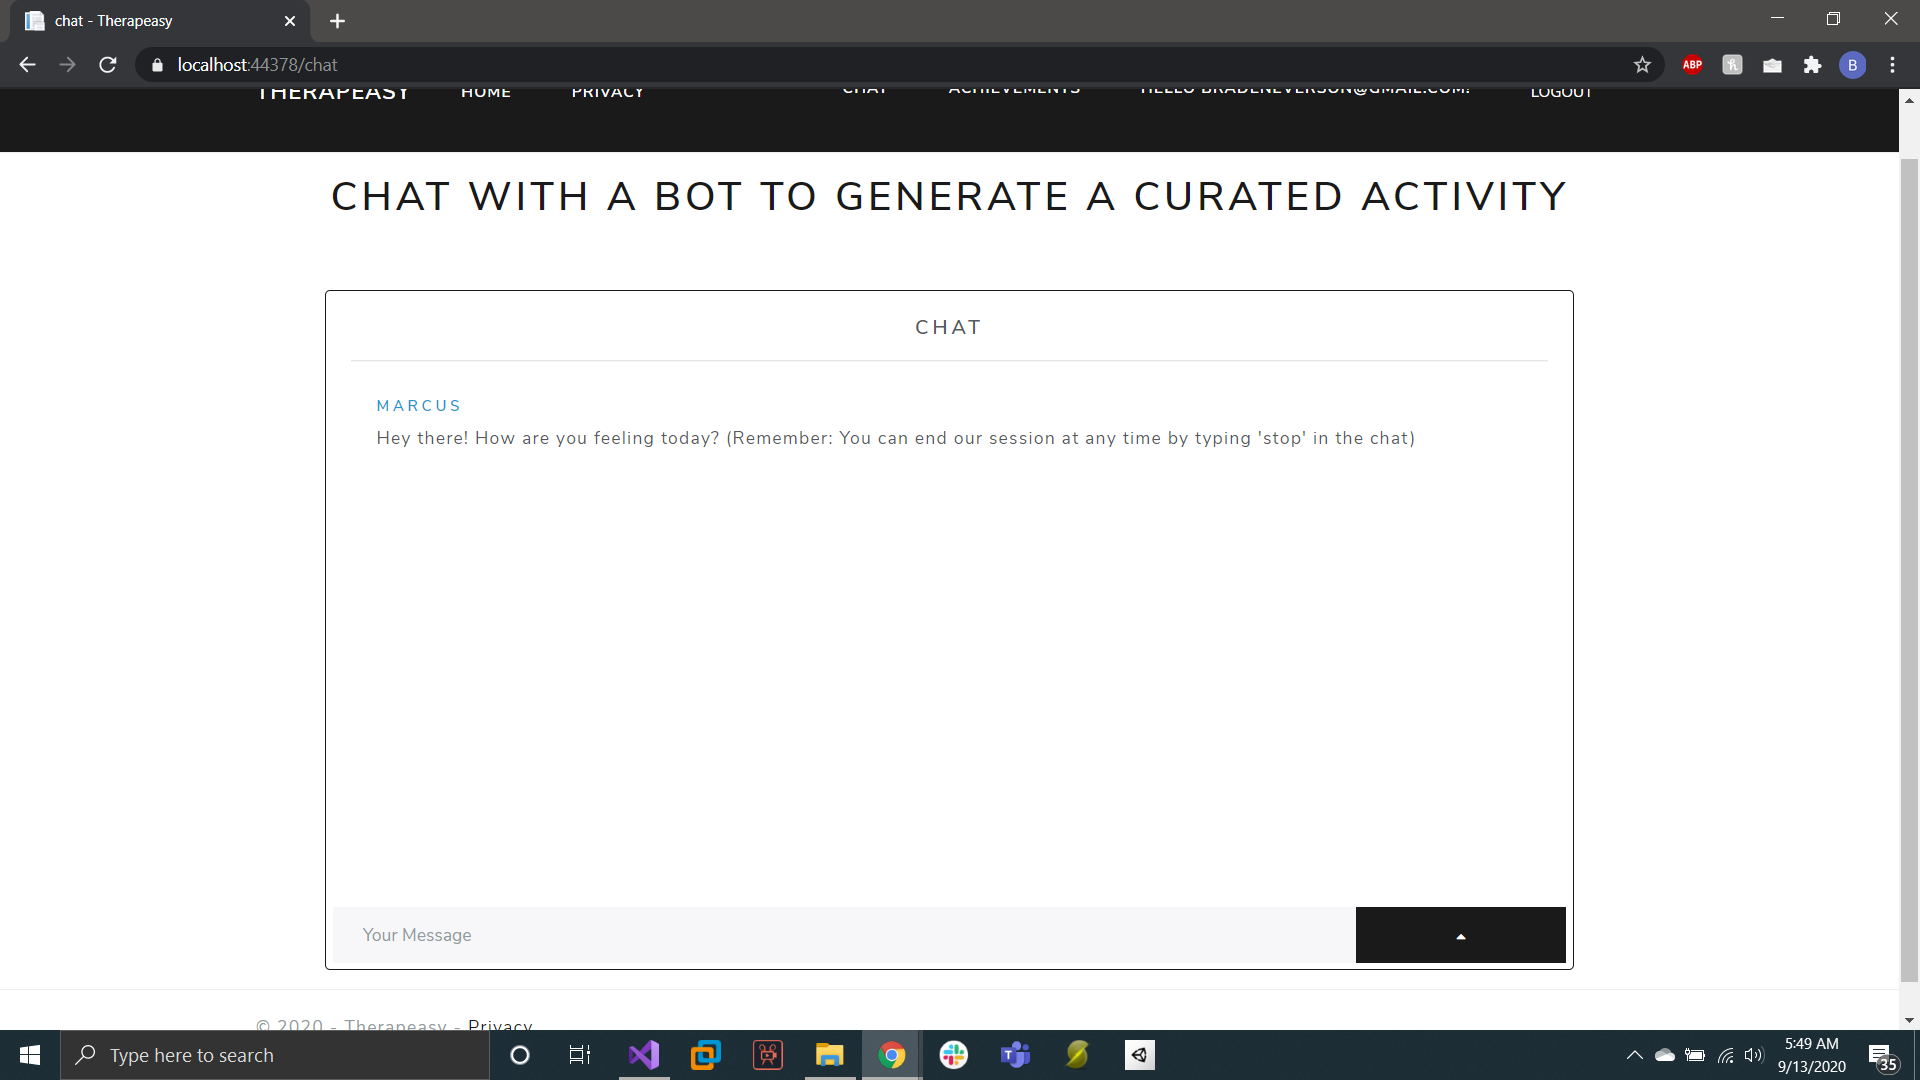
Task: Open Windows notification center
Action: [1880, 1056]
